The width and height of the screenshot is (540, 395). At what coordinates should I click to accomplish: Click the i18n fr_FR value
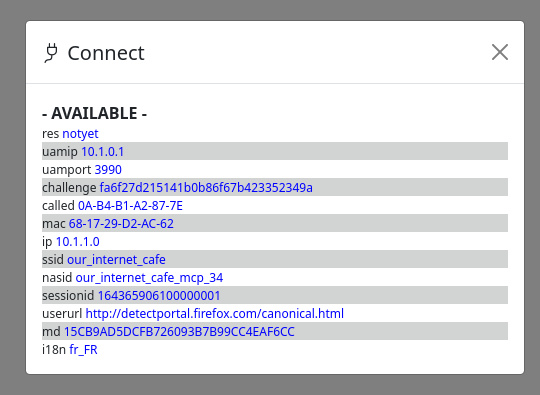tap(83, 350)
